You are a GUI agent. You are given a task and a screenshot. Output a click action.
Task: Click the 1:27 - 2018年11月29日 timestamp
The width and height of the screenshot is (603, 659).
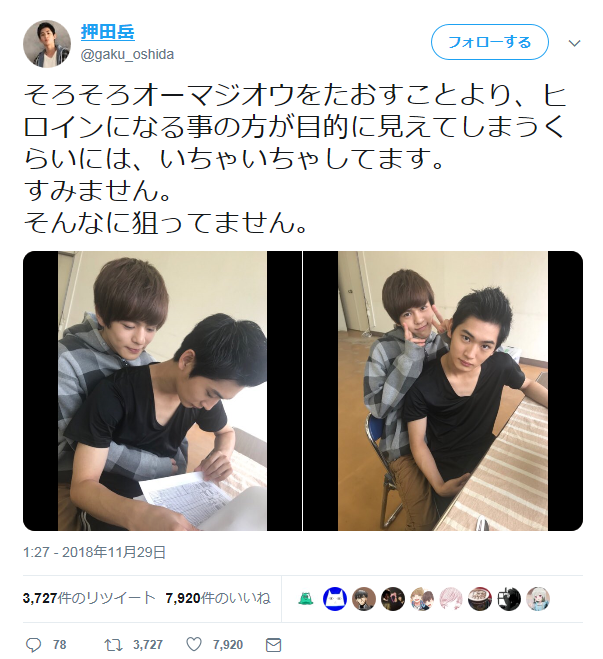[94, 552]
